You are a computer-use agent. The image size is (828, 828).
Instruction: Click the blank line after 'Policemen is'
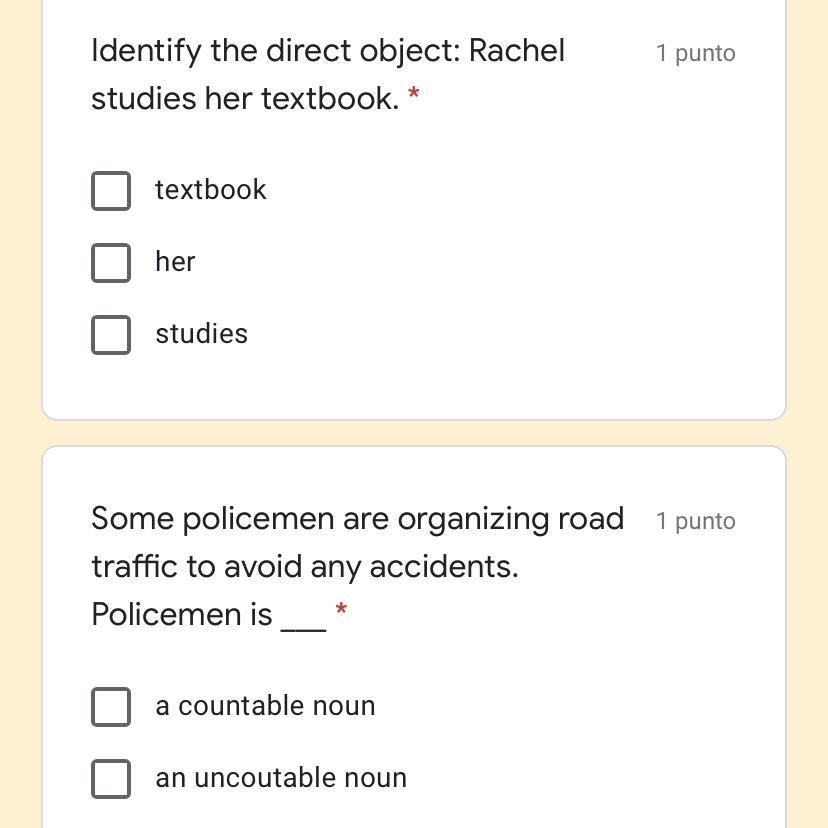pyautogui.click(x=304, y=620)
